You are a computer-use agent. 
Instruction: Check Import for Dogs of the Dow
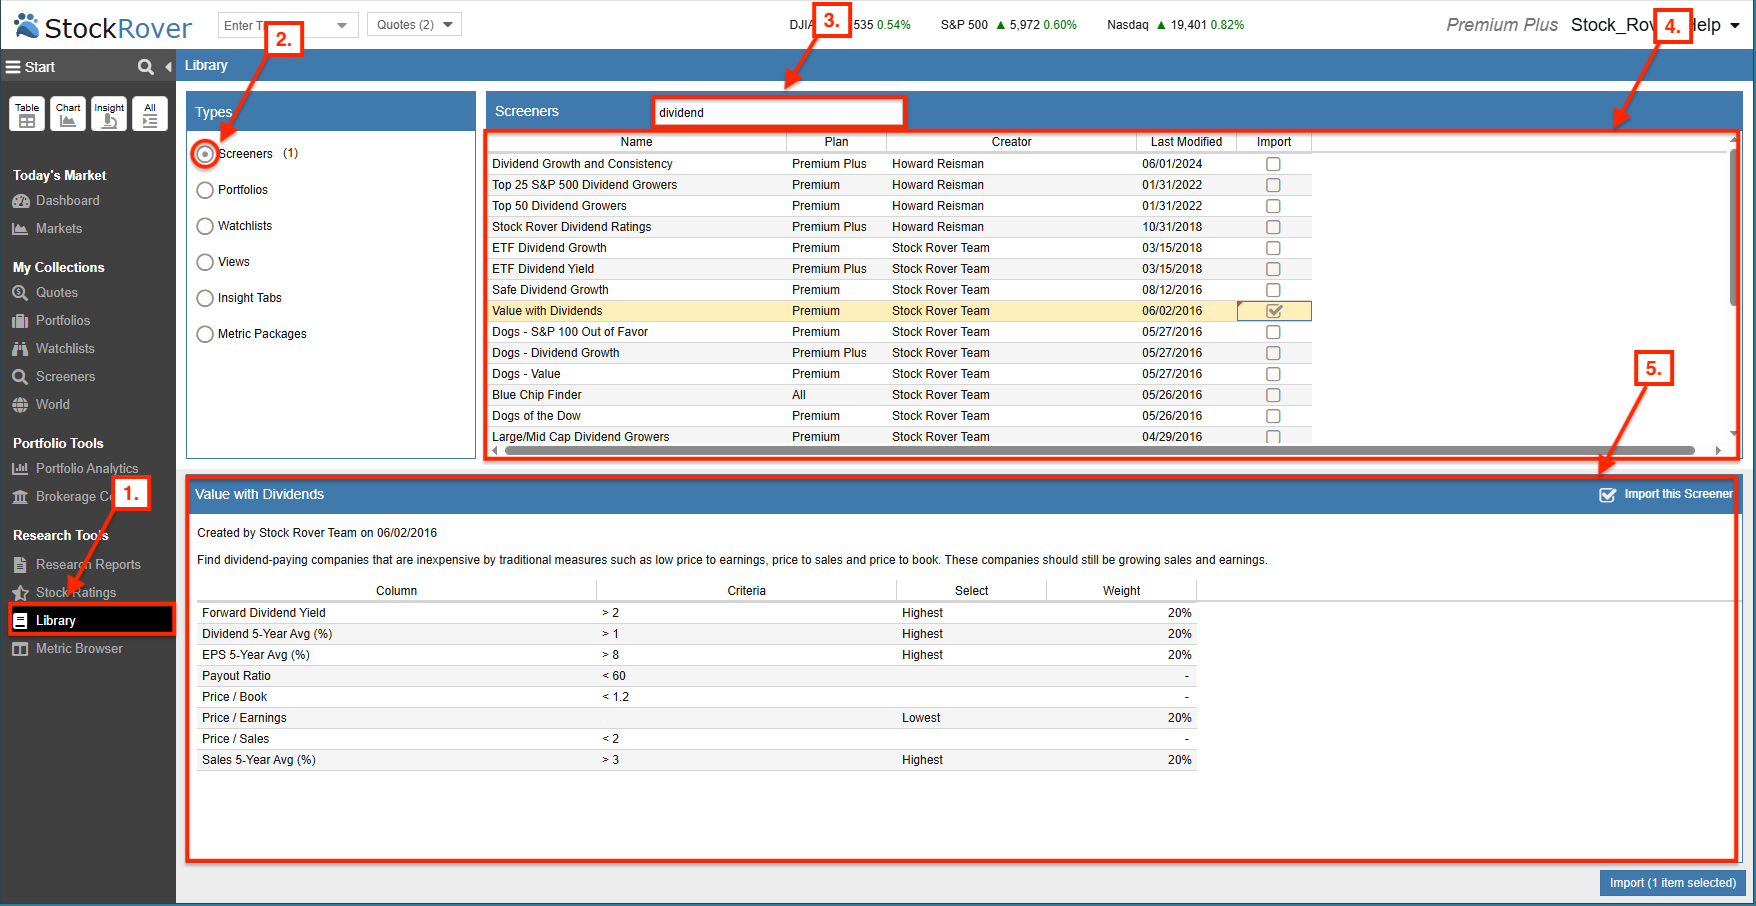1273,416
